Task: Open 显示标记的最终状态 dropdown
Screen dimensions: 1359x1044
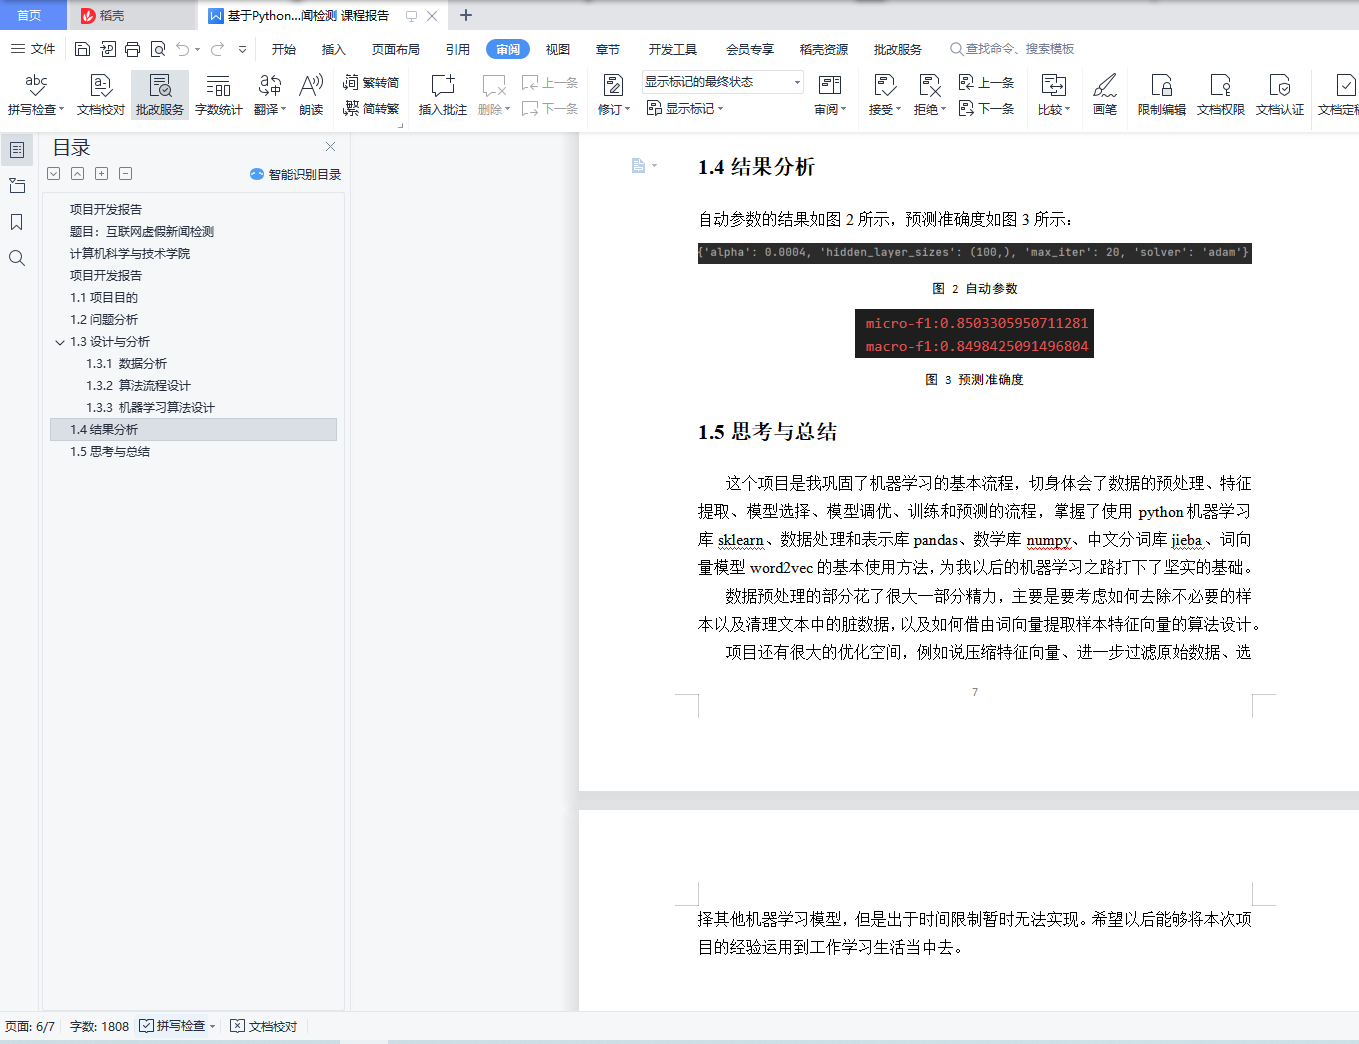Action: click(x=723, y=82)
